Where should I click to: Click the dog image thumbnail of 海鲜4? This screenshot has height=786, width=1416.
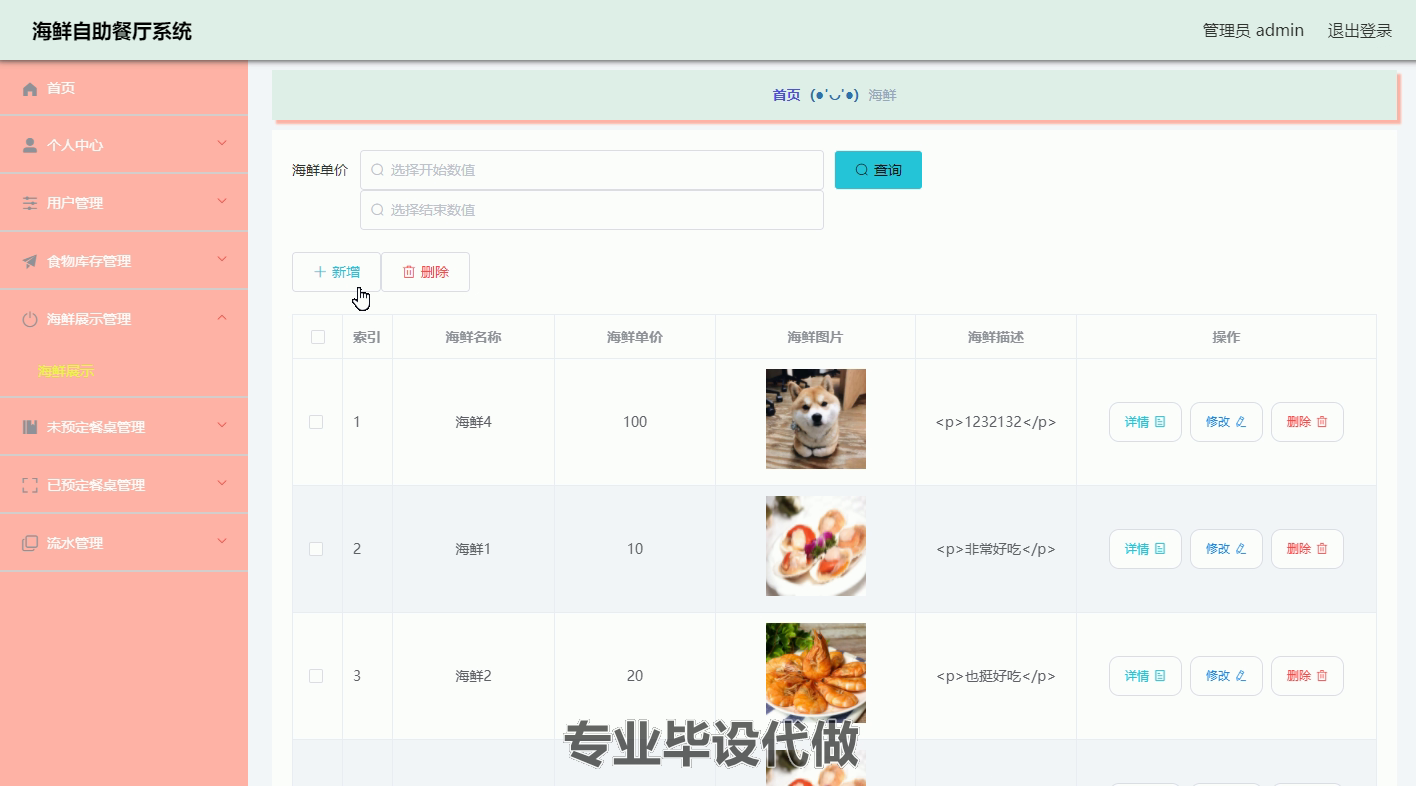pyautogui.click(x=816, y=419)
